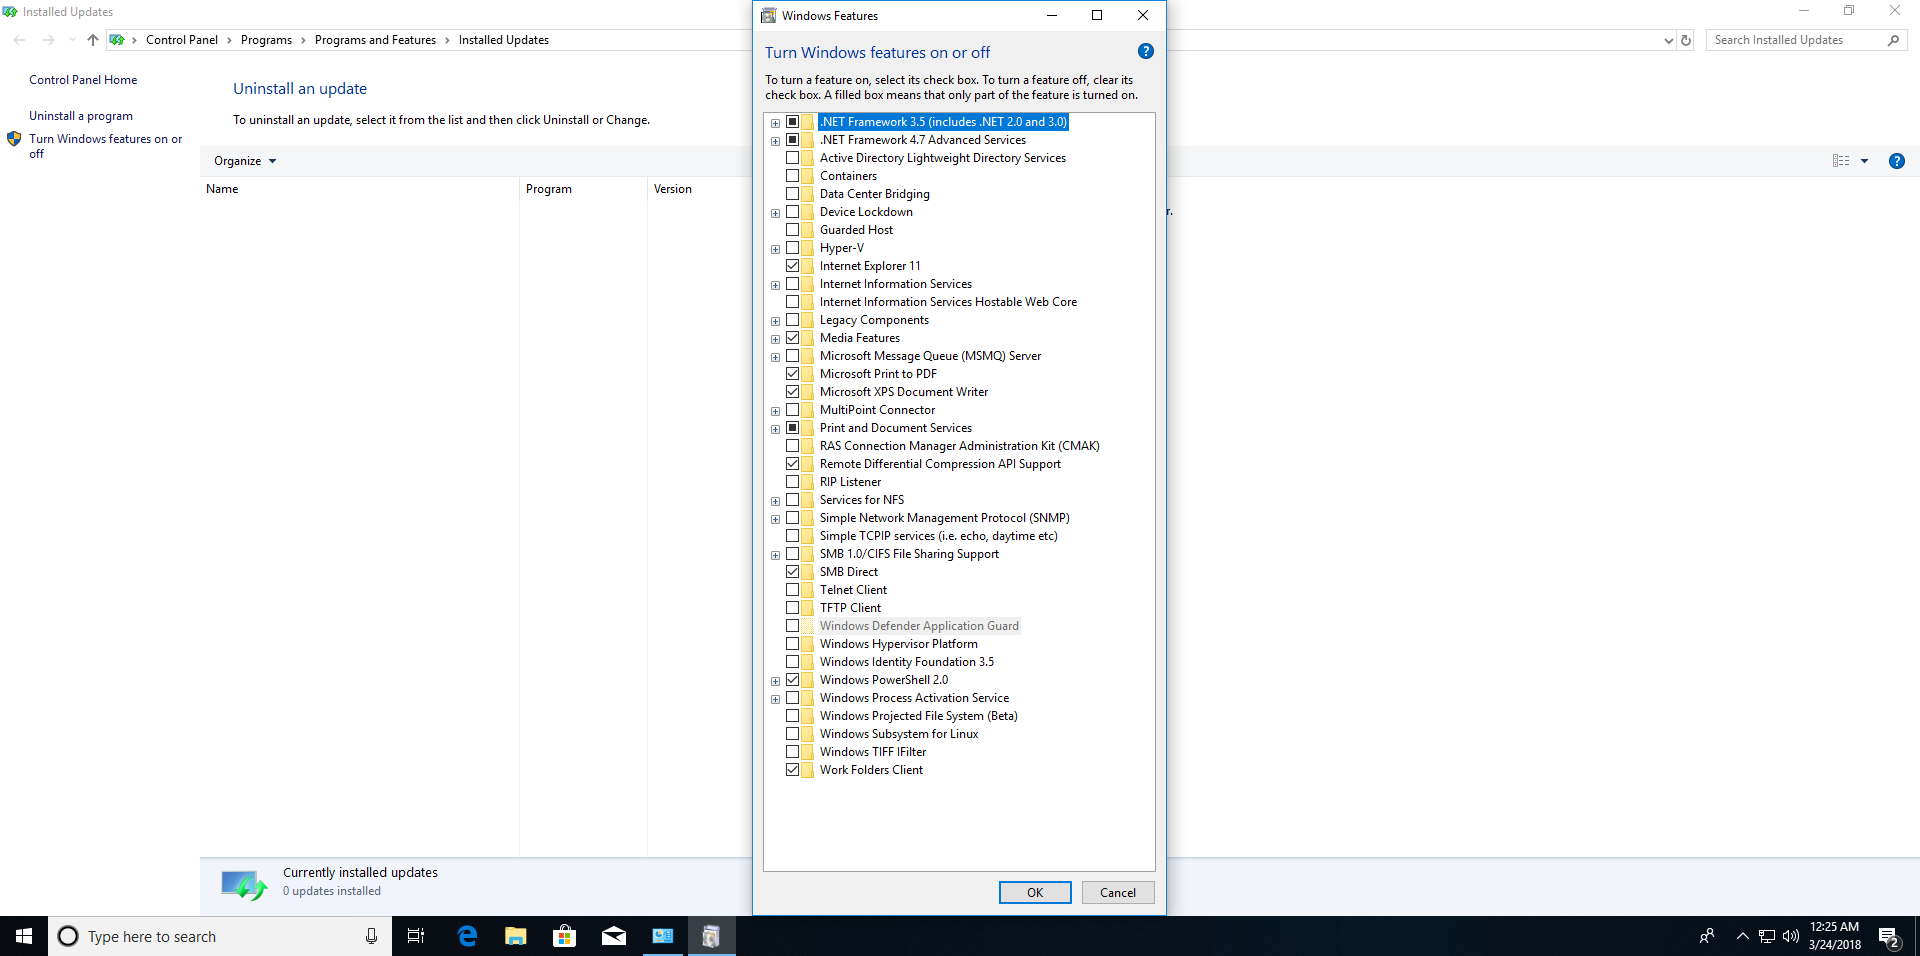The image size is (1920, 956).
Task: Show hidden system tray icons
Action: pos(1743,936)
